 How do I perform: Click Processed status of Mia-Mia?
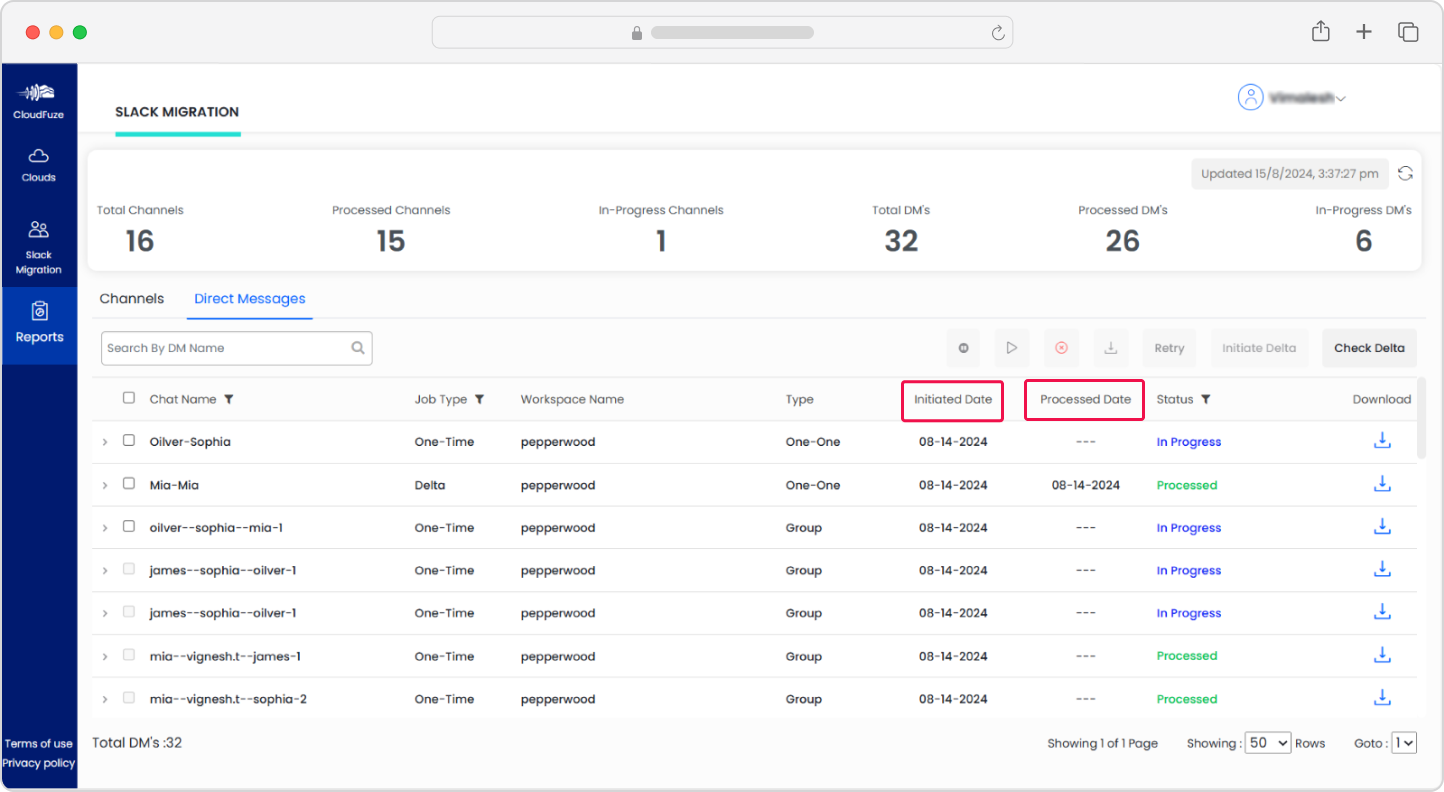tap(1187, 485)
